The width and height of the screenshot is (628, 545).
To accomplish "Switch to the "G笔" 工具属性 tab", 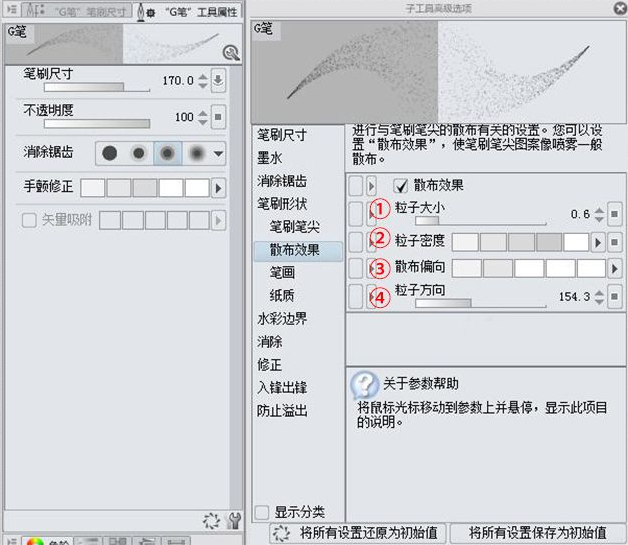I will point(188,11).
